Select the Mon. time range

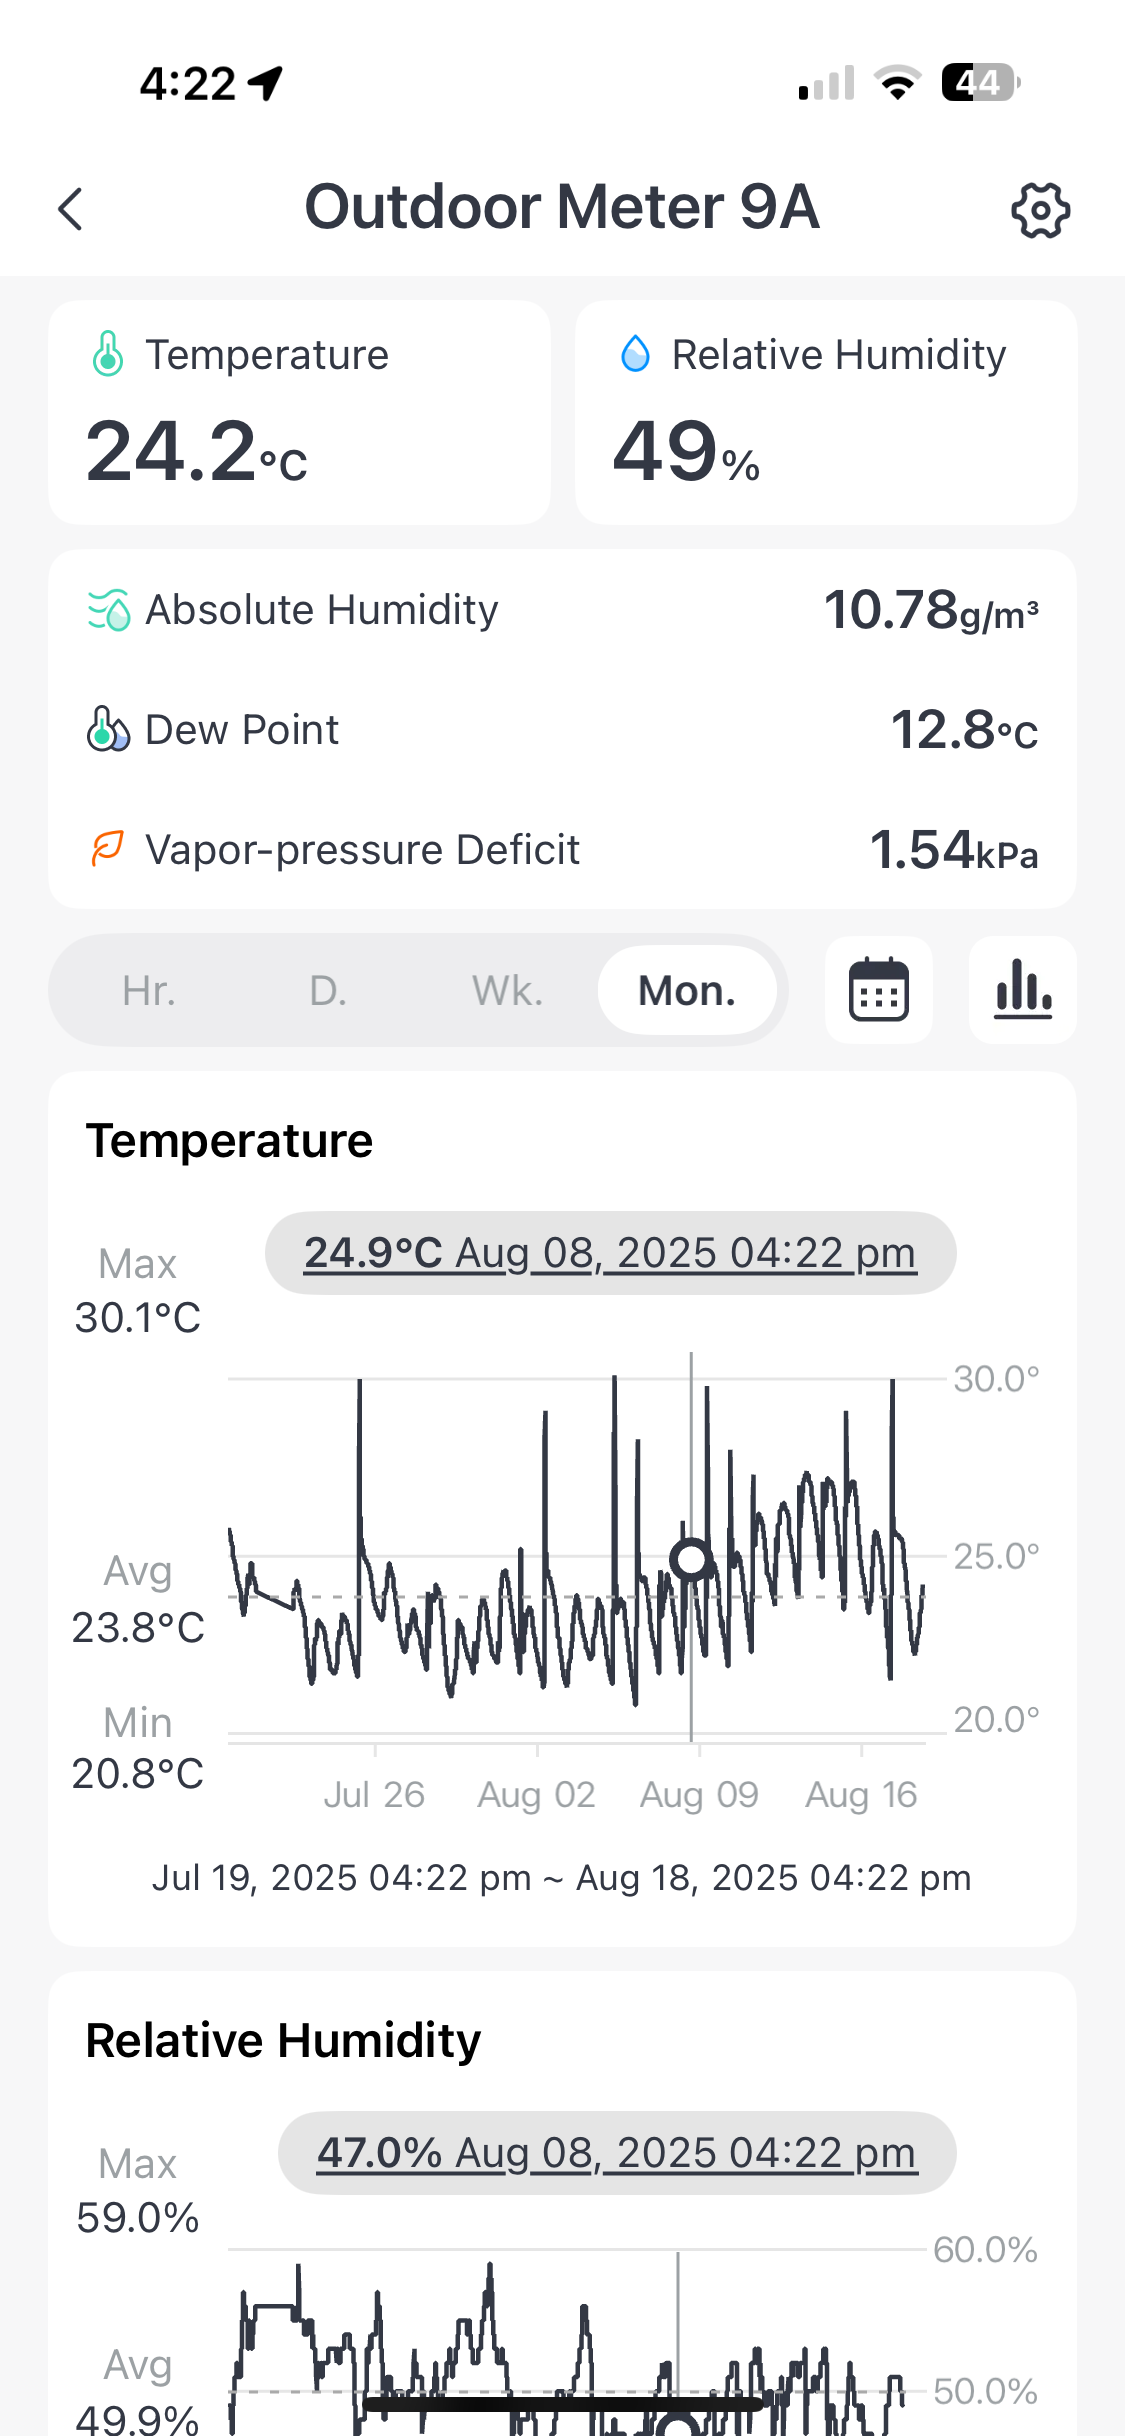pyautogui.click(x=687, y=991)
